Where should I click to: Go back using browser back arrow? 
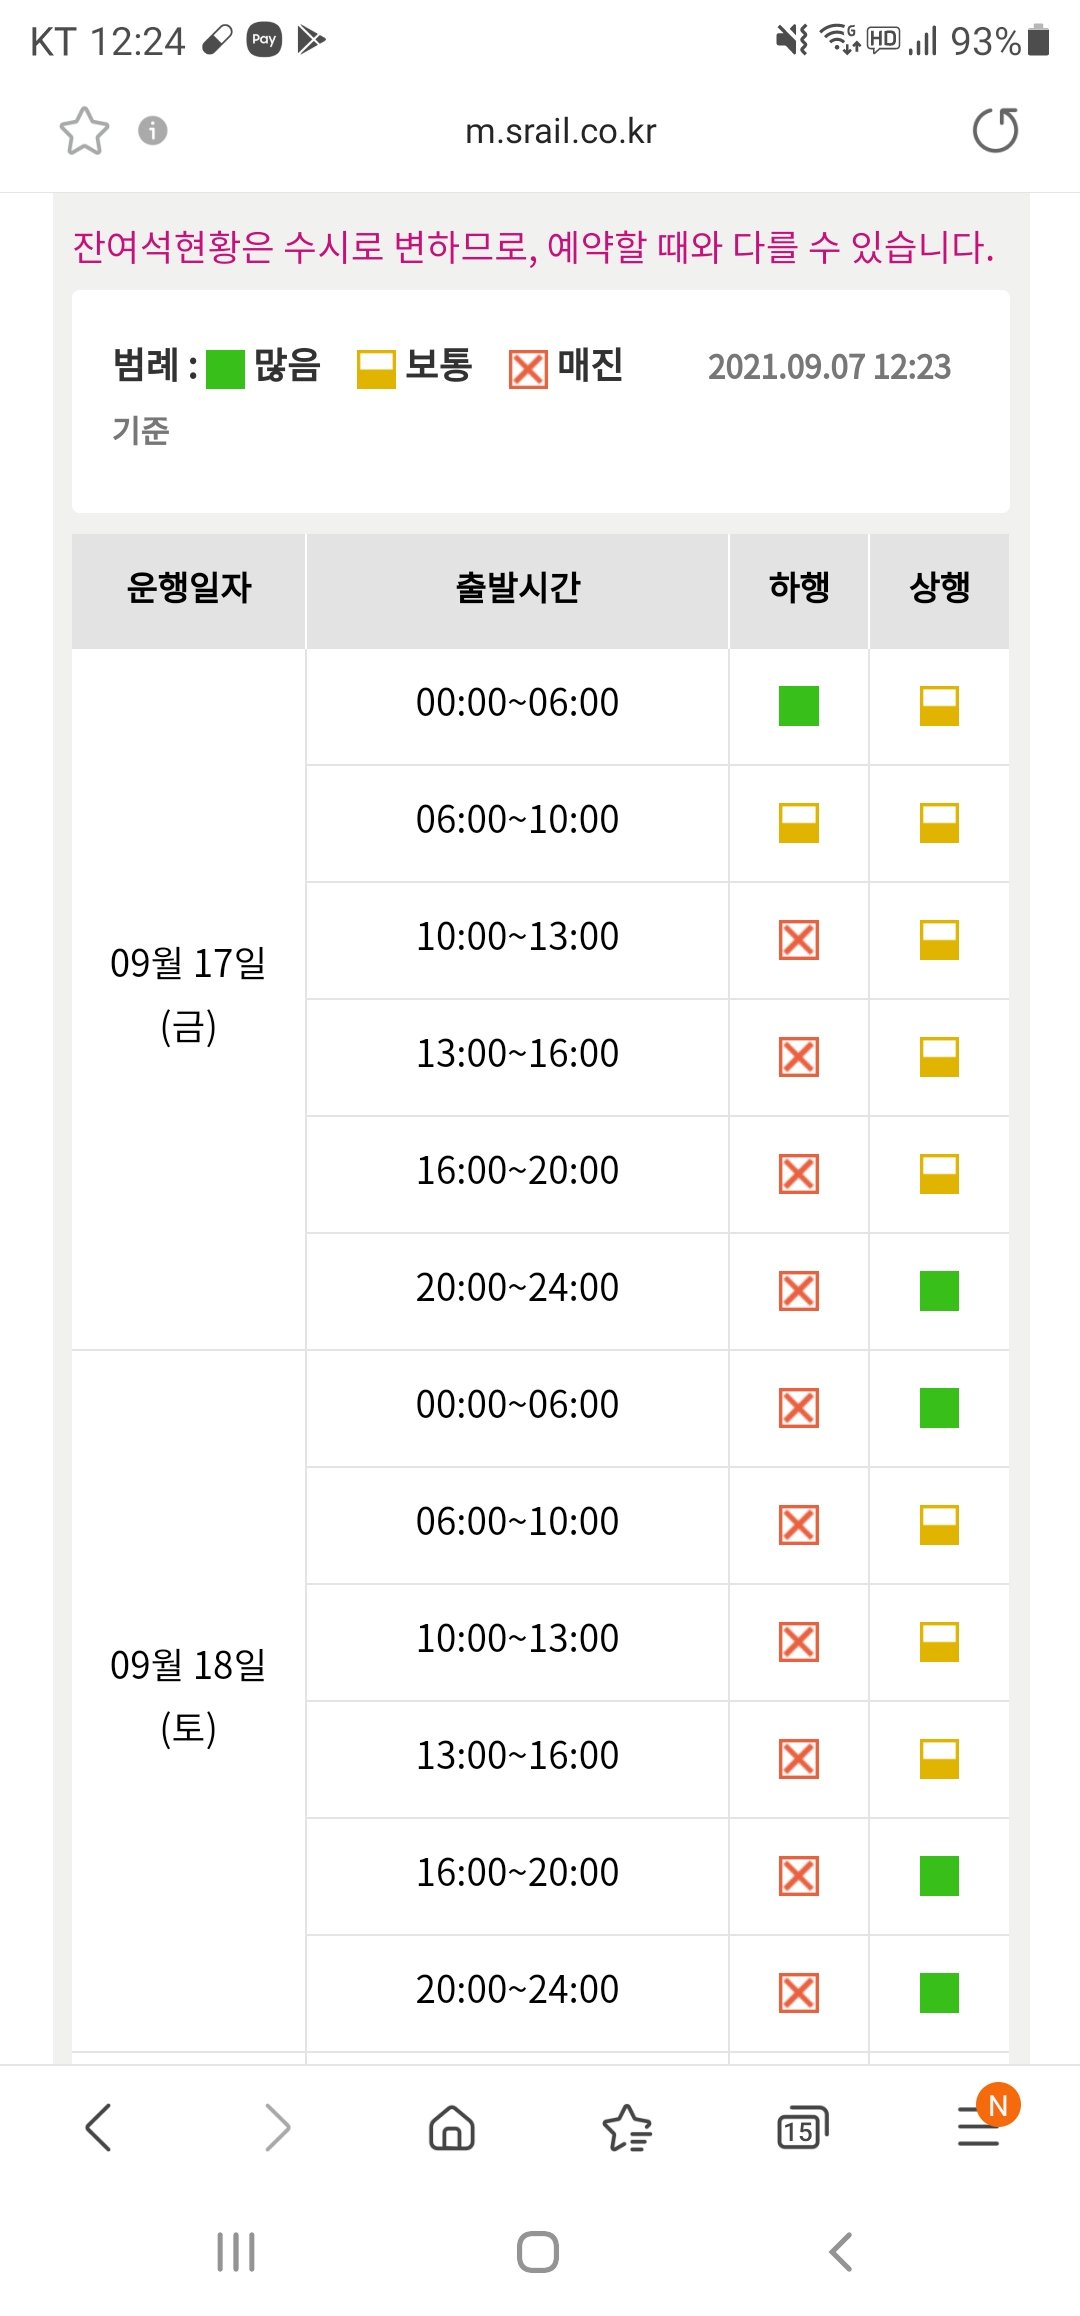[x=98, y=2127]
